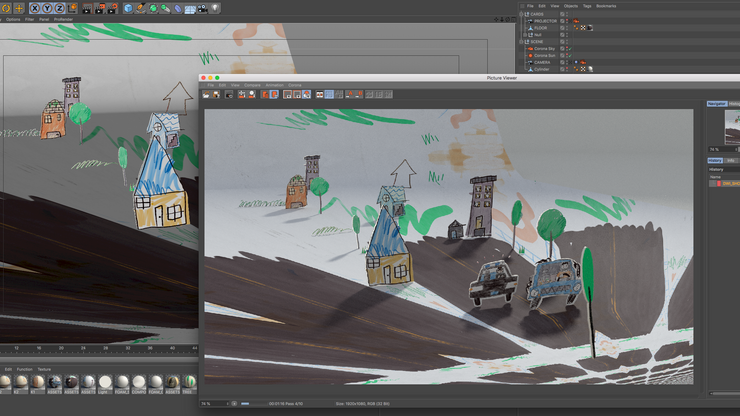Screen dimensions: 740x416
Task: Click the Navigator preview thumbnail
Action: [x=732, y=127]
